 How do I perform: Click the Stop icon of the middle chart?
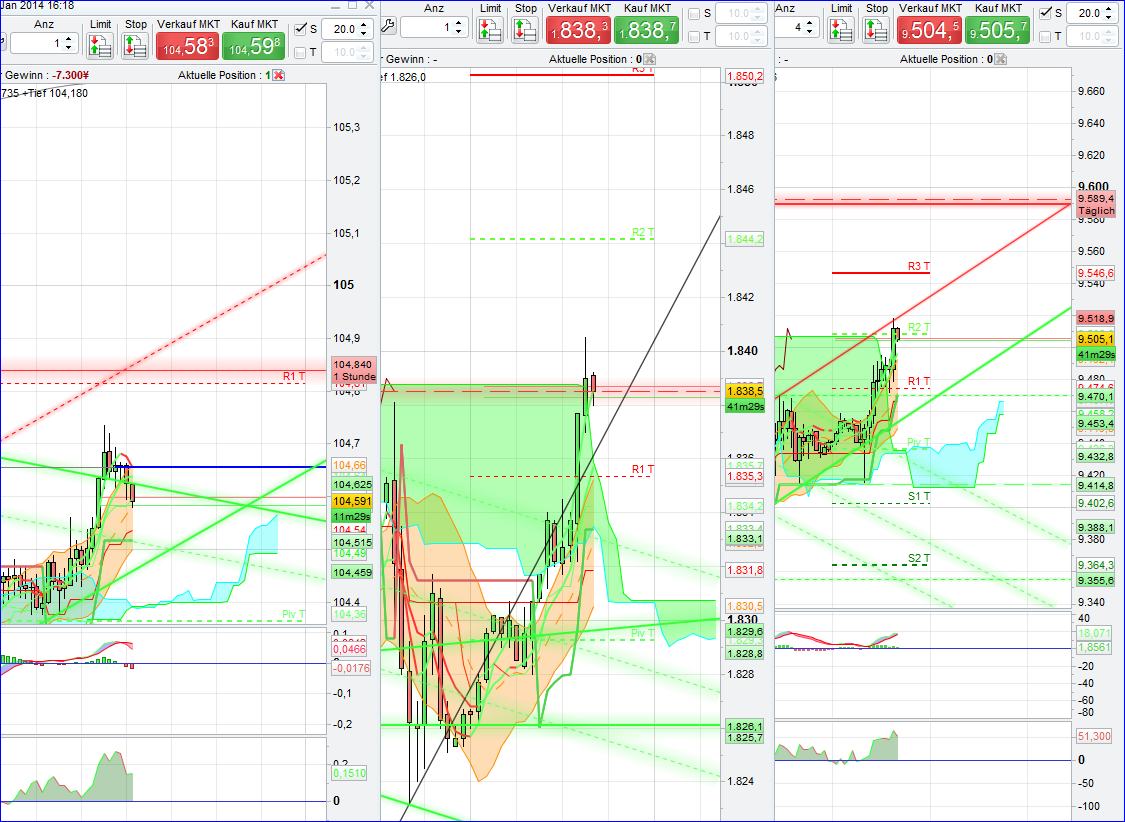click(x=525, y=30)
